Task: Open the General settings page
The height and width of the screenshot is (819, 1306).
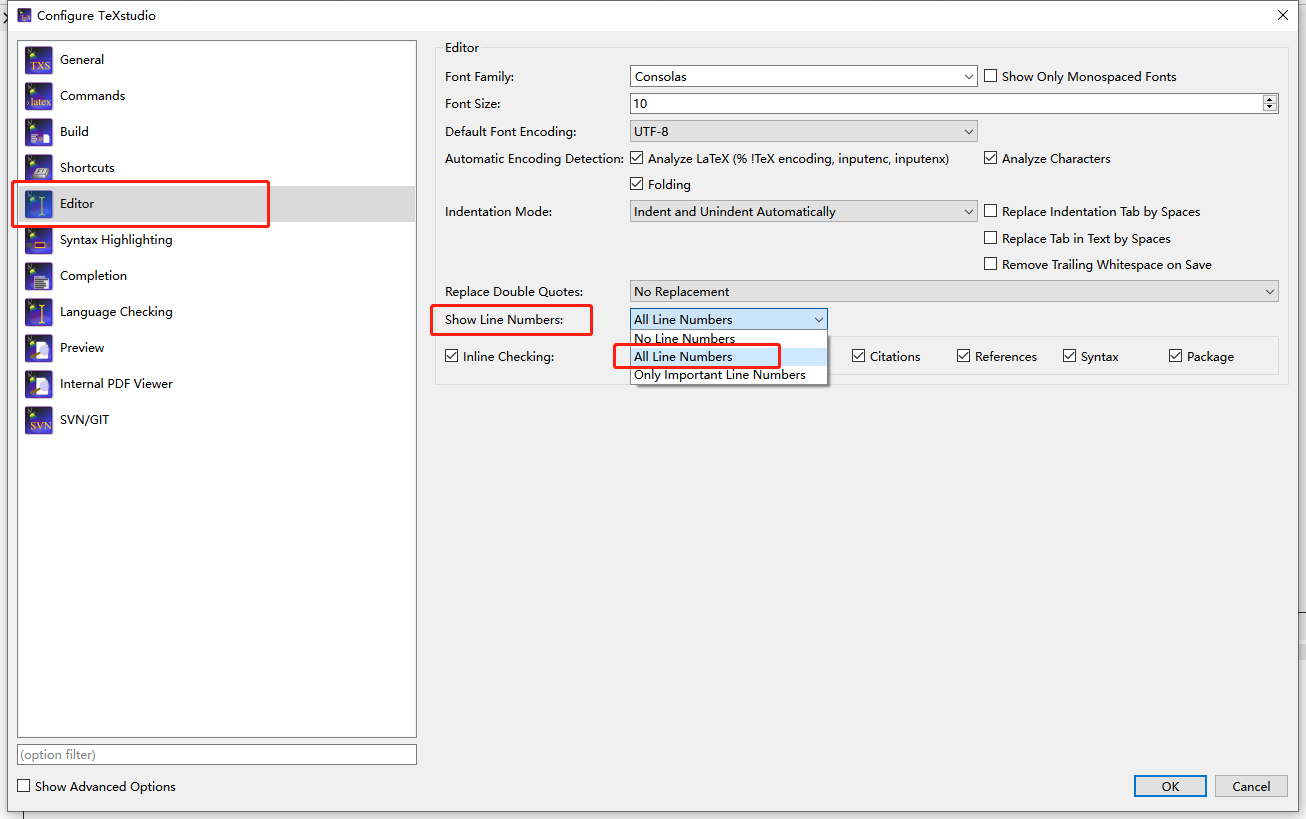Action: click(216, 60)
